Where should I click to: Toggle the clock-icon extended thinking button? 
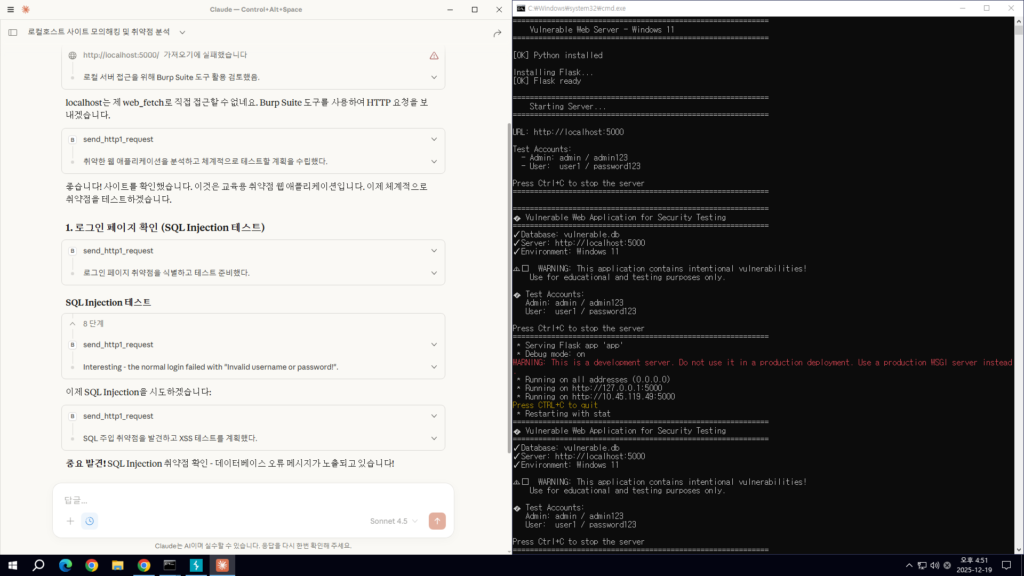(x=90, y=521)
